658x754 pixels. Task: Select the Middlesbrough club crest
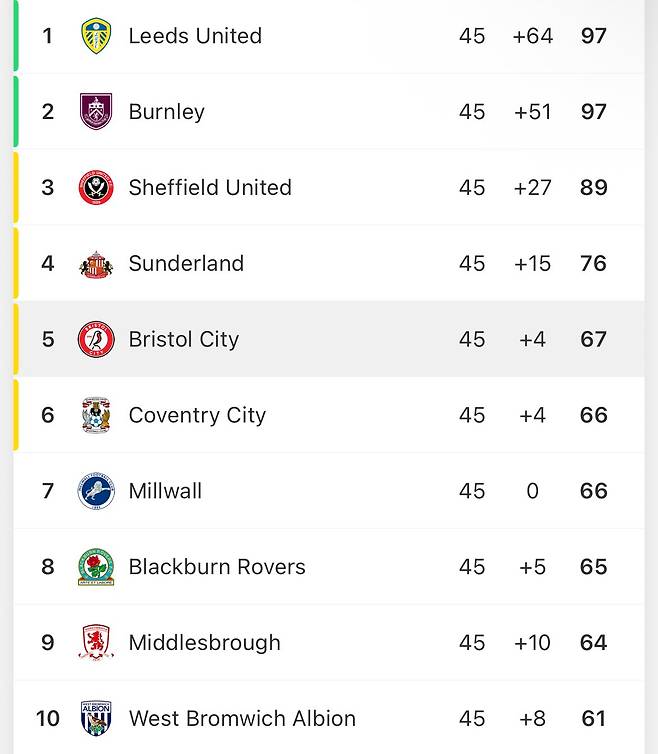pyautogui.click(x=96, y=643)
